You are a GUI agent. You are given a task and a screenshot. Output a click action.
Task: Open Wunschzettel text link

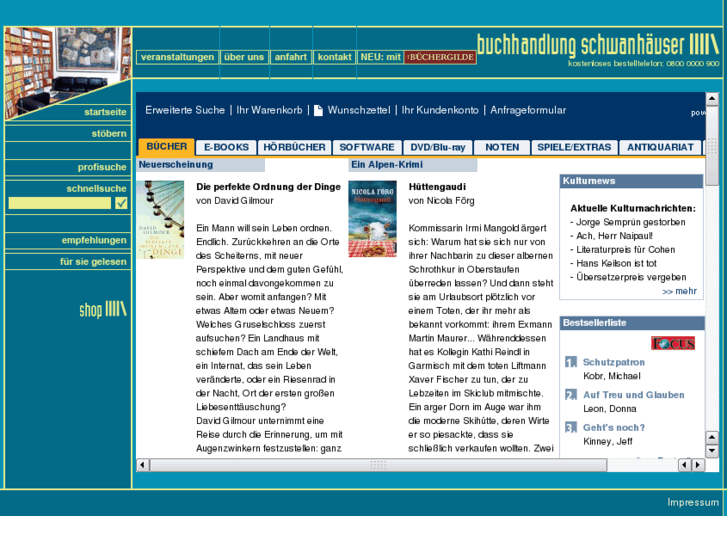[359, 110]
